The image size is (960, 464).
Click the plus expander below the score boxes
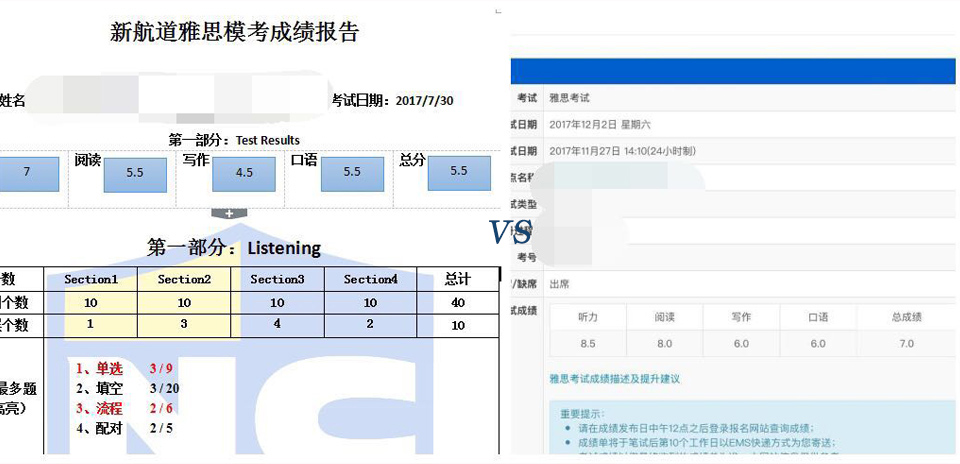pos(229,213)
